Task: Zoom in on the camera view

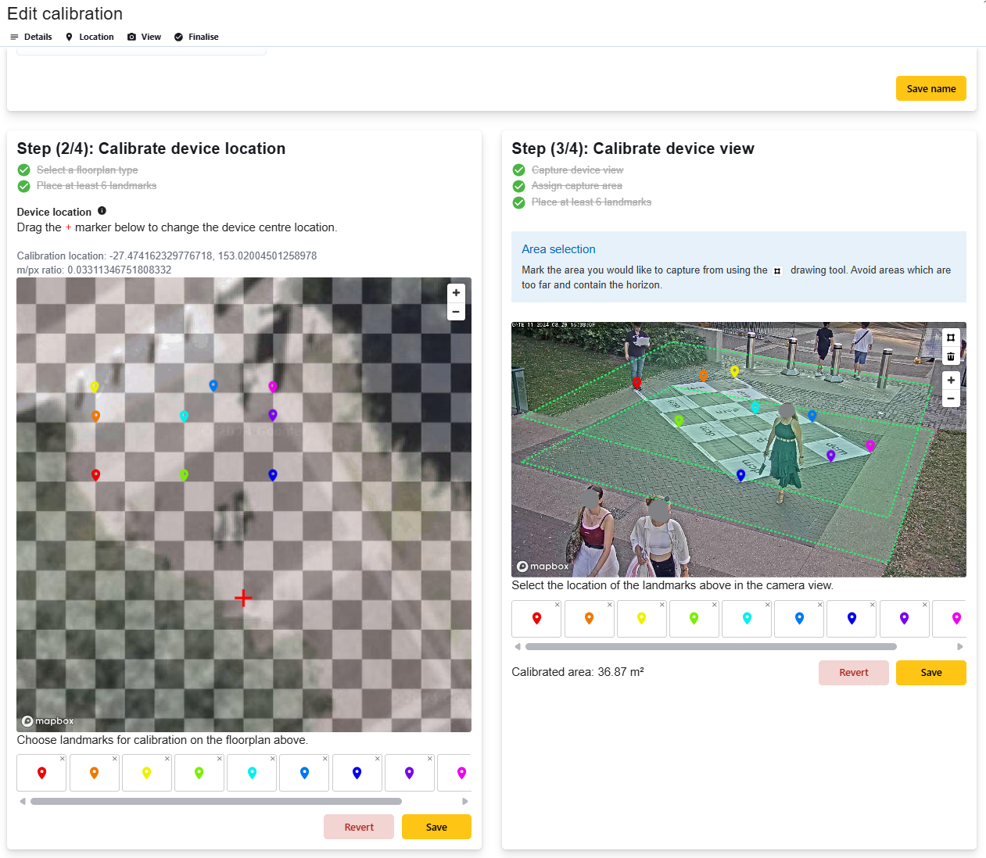Action: [951, 380]
